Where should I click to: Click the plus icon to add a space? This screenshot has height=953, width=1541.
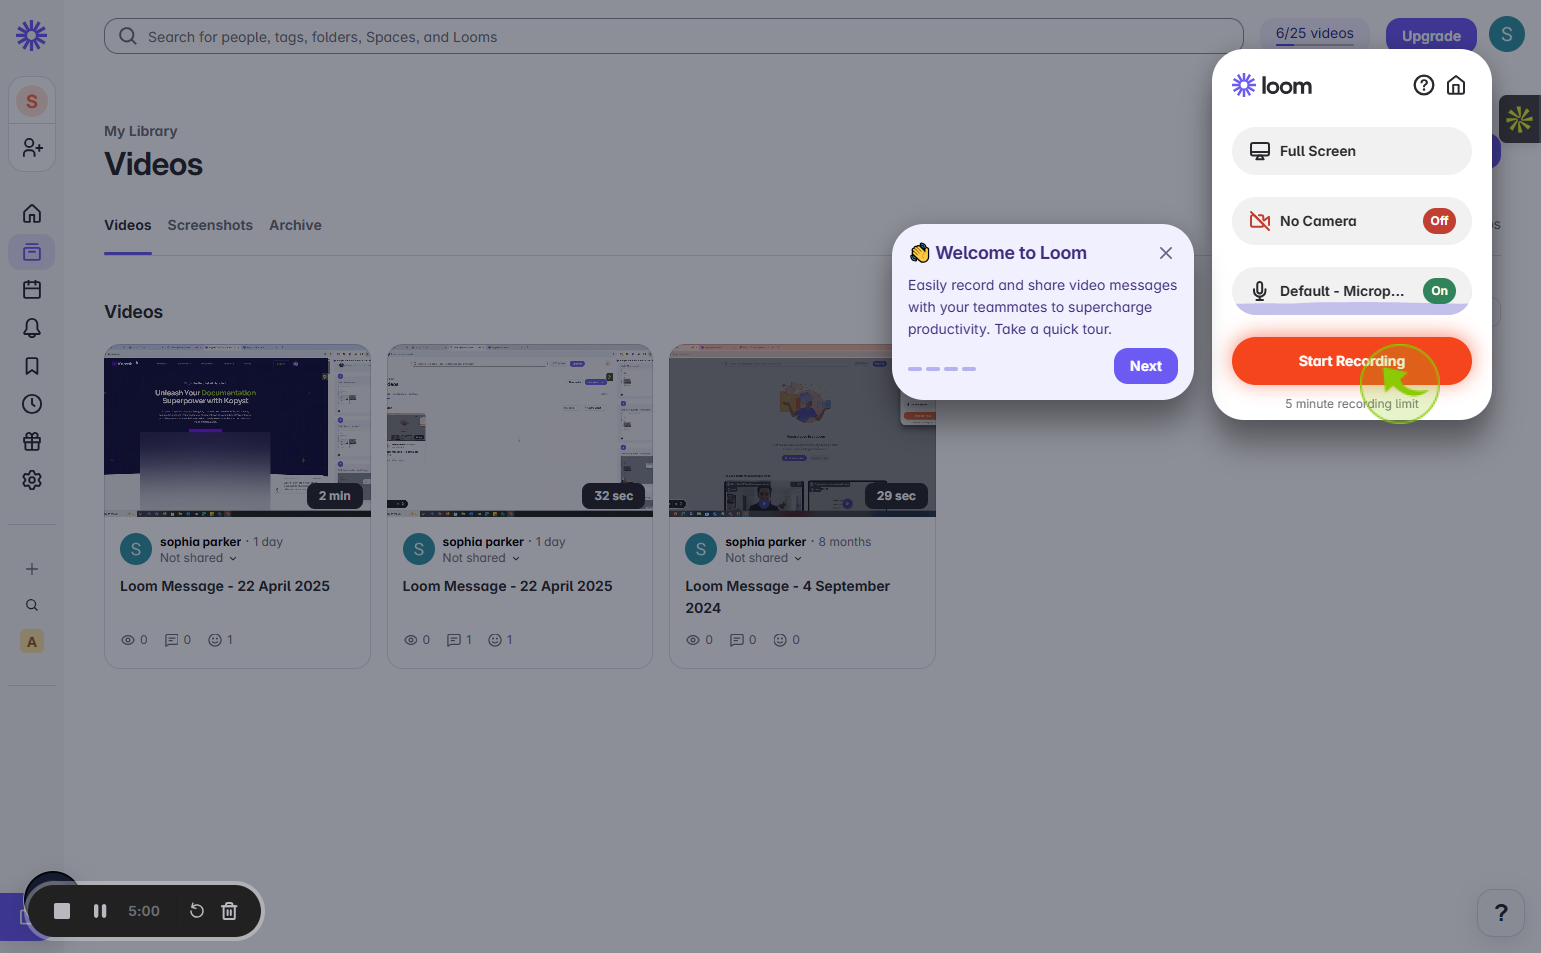click(32, 569)
